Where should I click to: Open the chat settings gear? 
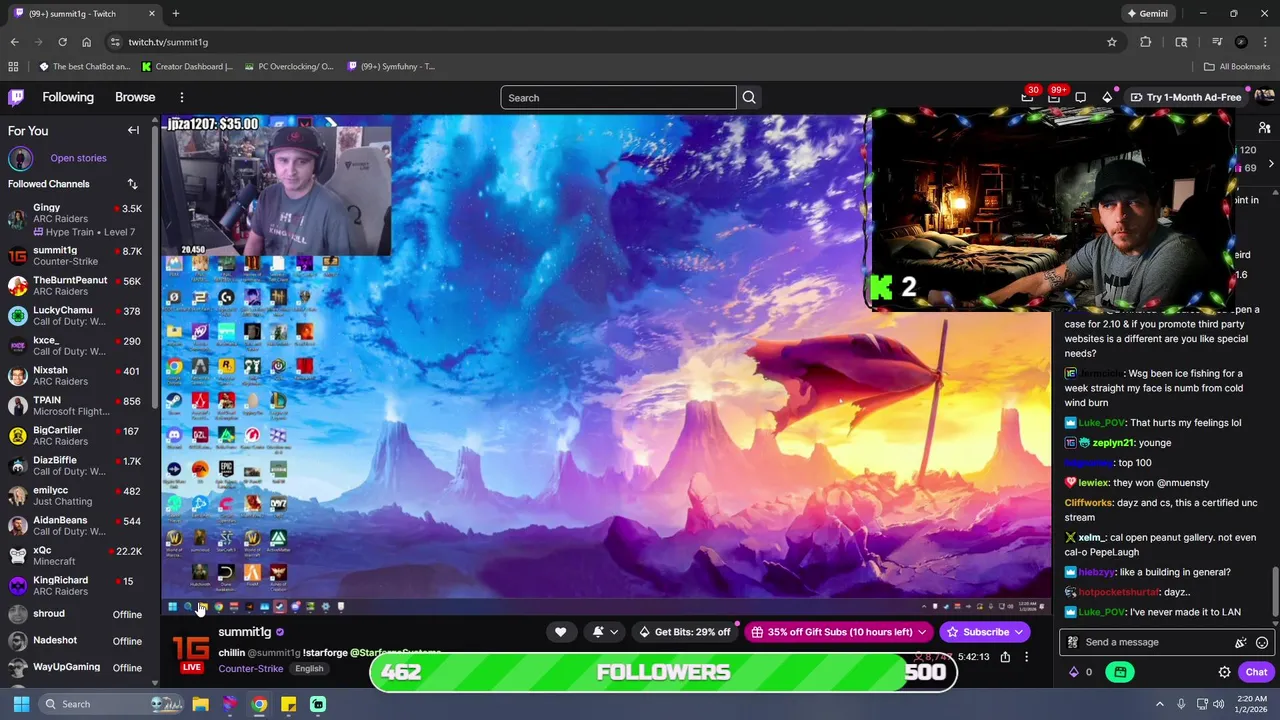(x=1224, y=672)
